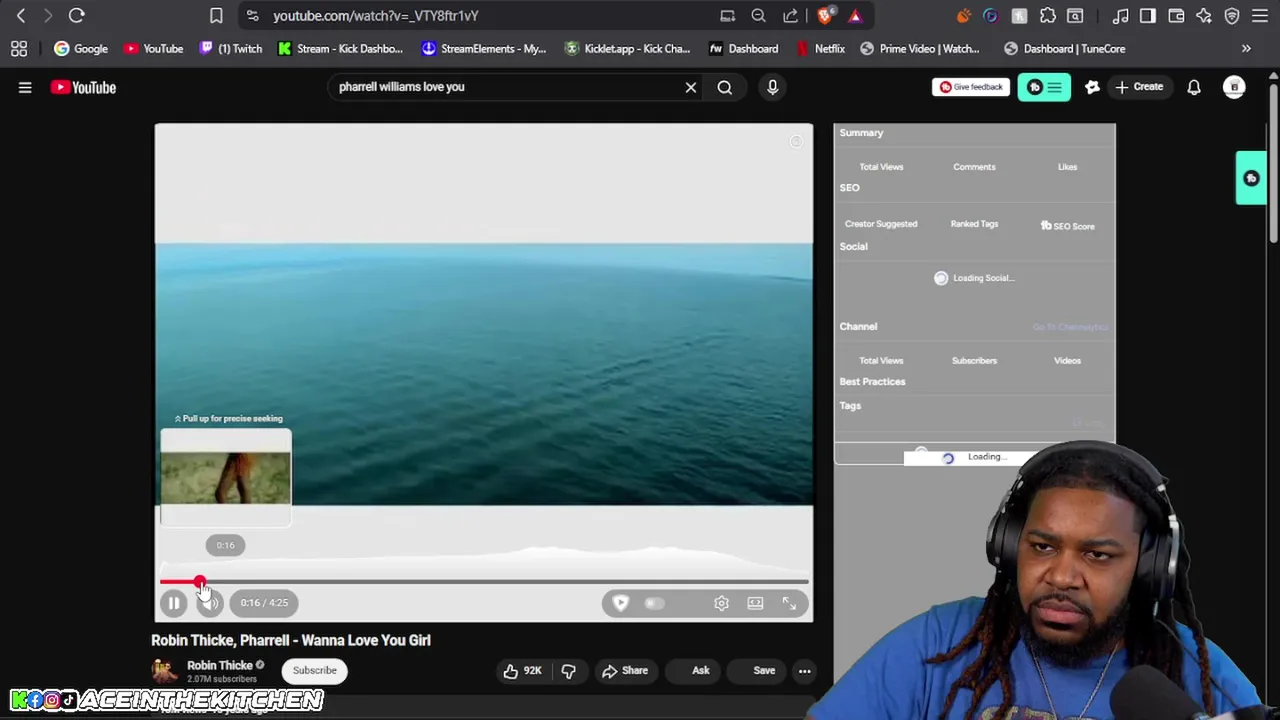The image size is (1280, 720).
Task: Open the Prime Video bookmark
Action: [919, 49]
